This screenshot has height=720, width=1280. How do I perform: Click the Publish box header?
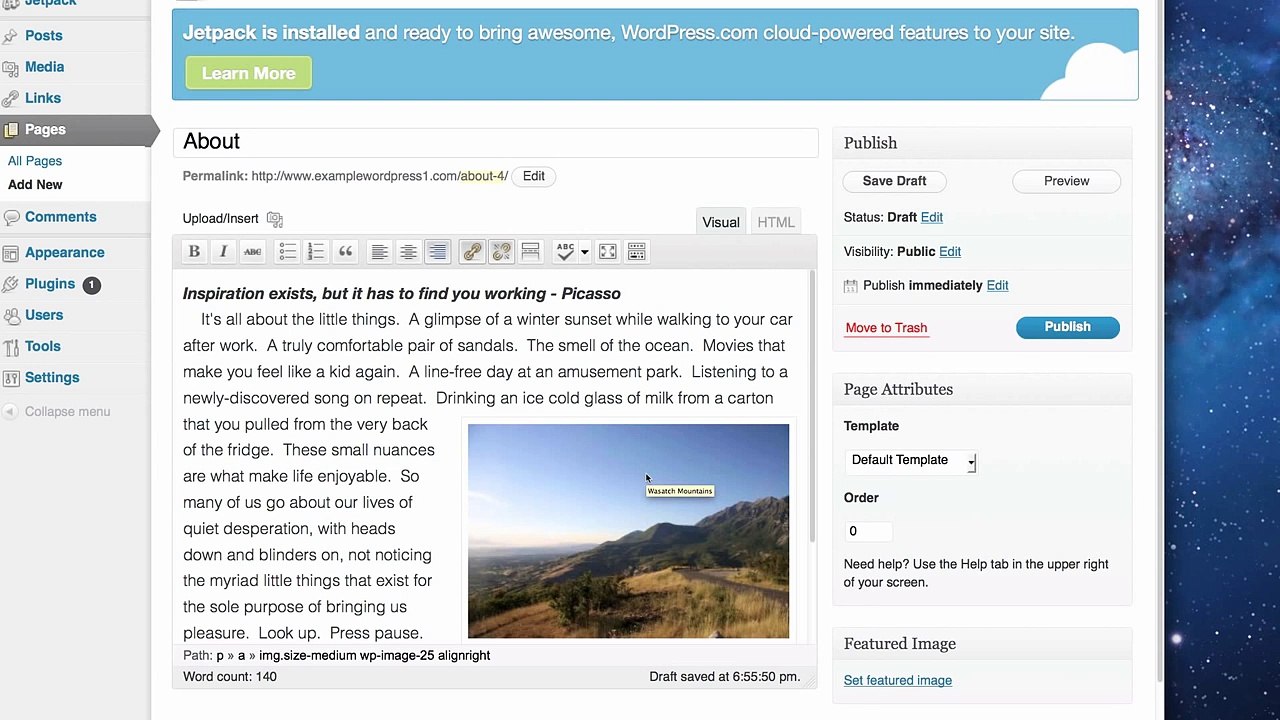click(x=982, y=143)
